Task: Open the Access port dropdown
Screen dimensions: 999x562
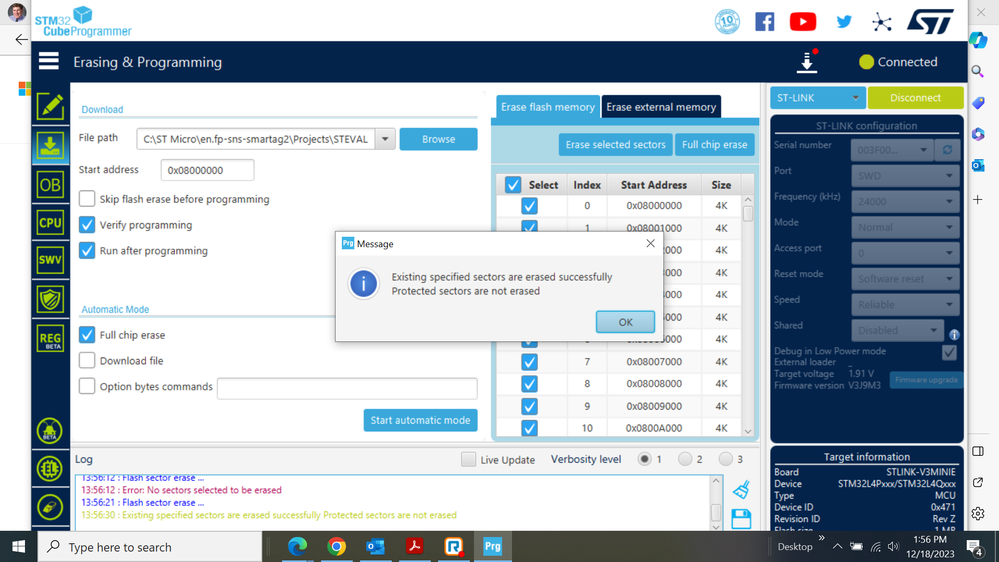Action: click(905, 253)
